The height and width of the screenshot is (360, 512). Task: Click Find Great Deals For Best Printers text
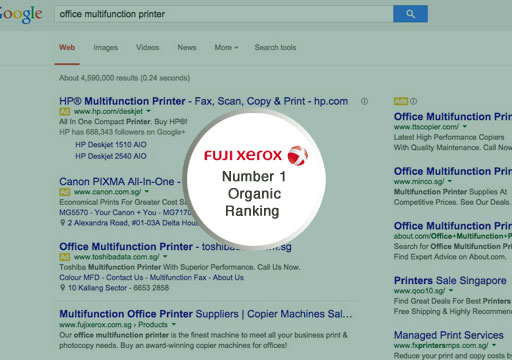click(453, 301)
